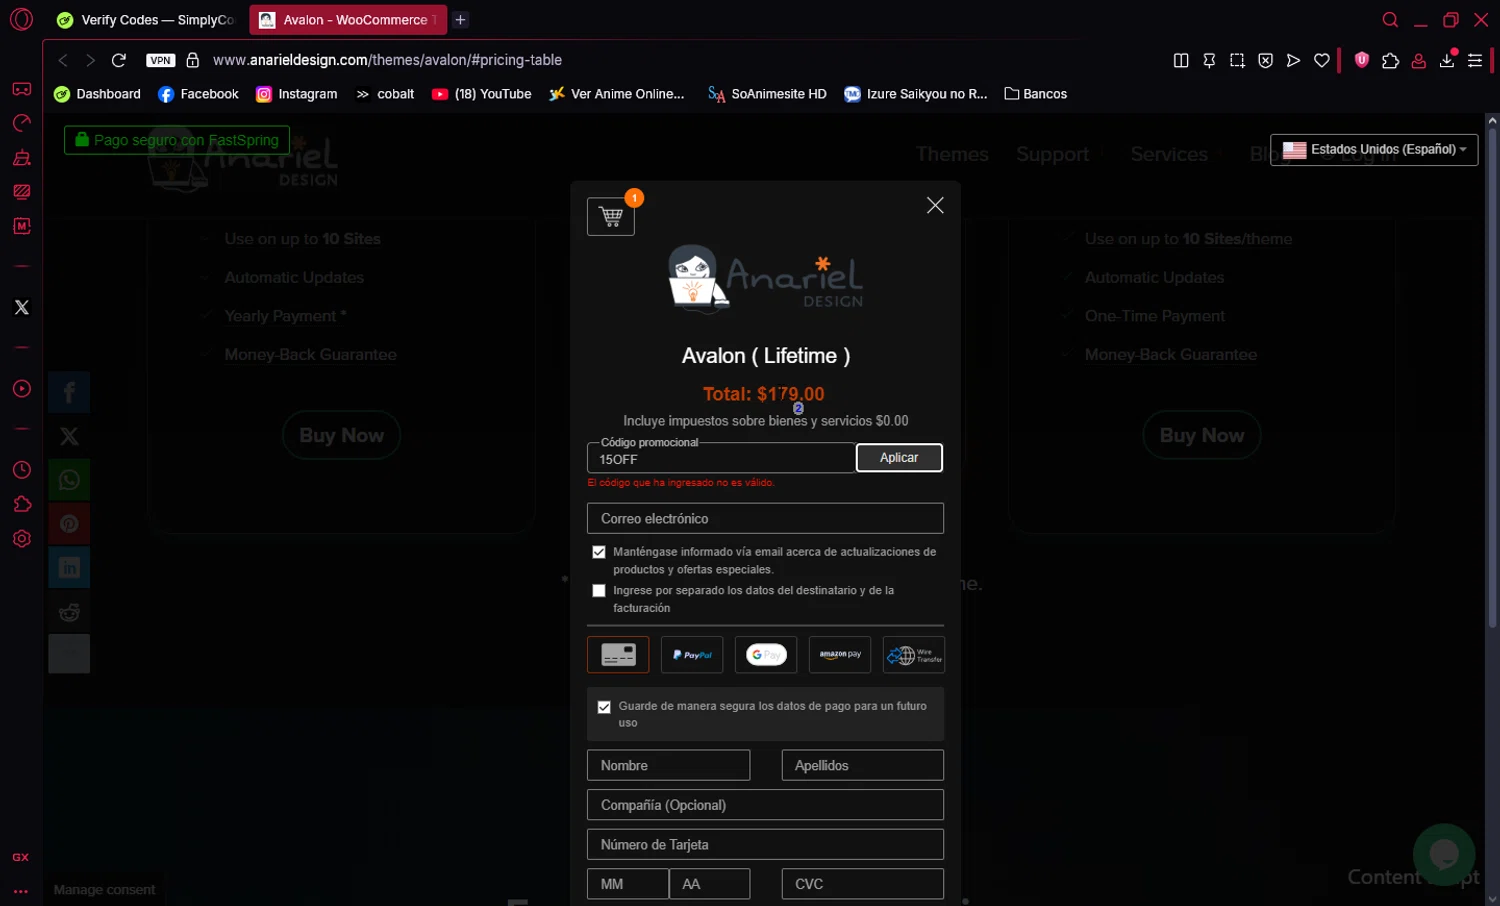Screen dimensions: 1500x906
Task: Go back to previous page
Action: click(x=63, y=60)
